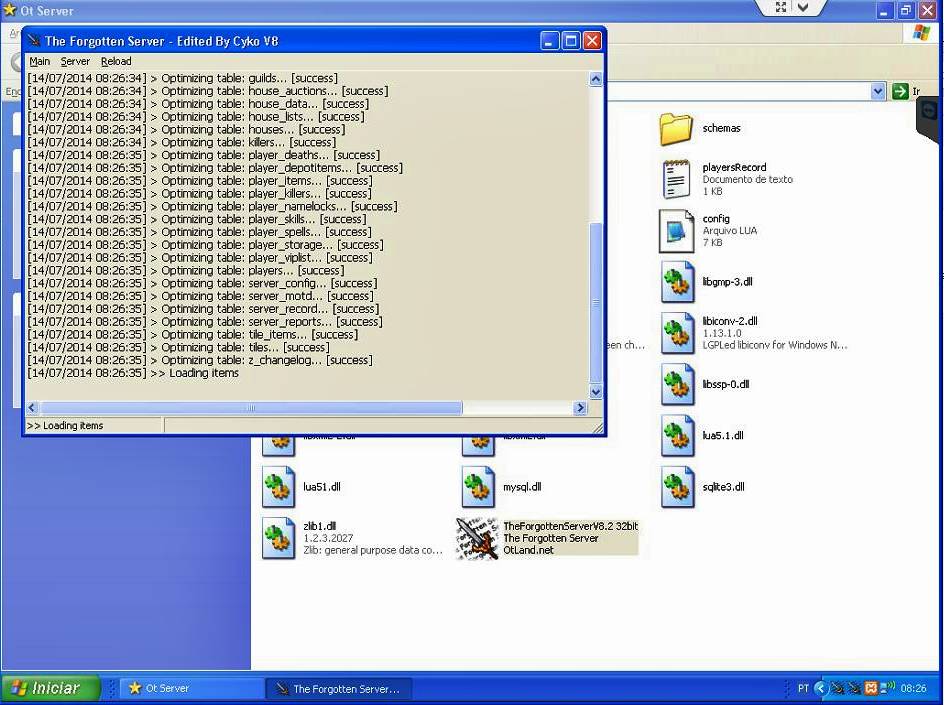Select the sqlite3.dll file icon
The image size is (944, 705).
tap(677, 486)
